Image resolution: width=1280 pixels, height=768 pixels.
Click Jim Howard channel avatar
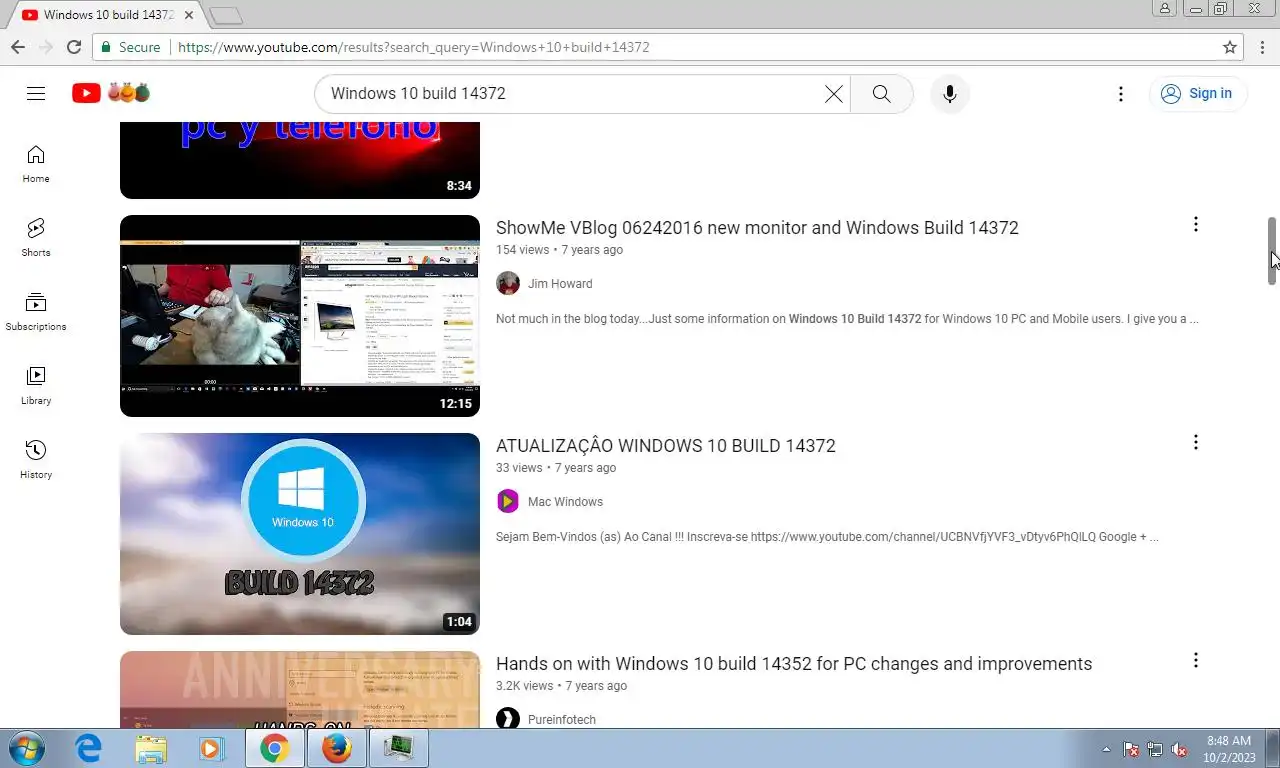coord(508,283)
